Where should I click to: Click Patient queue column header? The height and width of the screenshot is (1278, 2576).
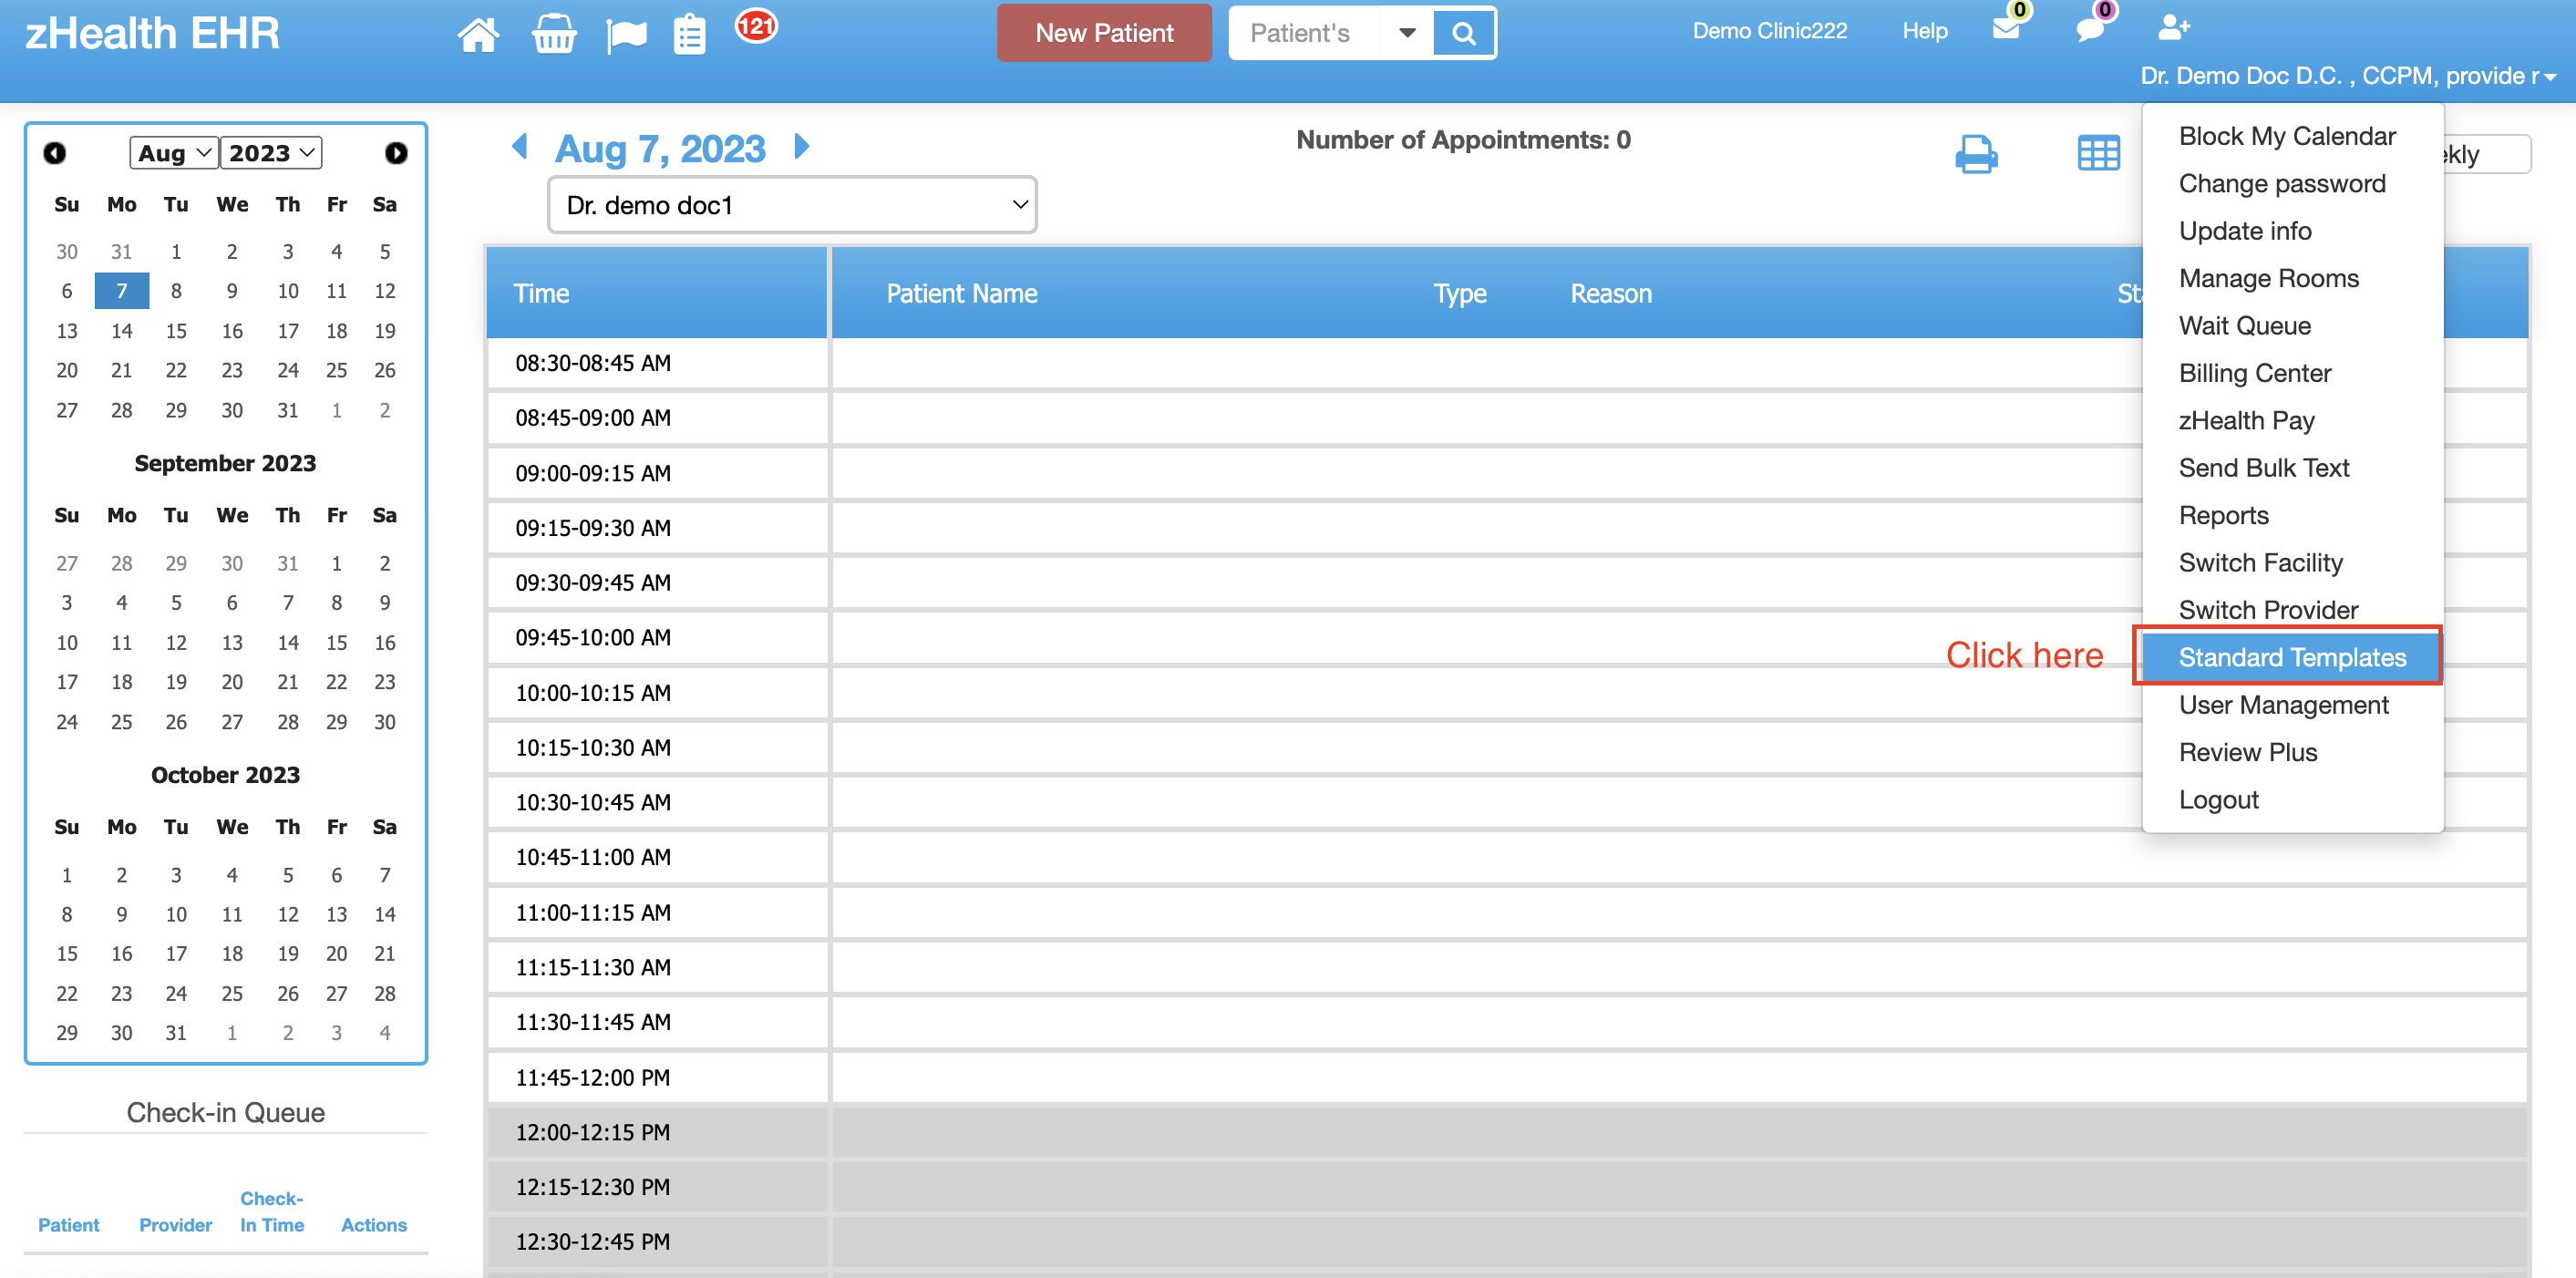68,1225
